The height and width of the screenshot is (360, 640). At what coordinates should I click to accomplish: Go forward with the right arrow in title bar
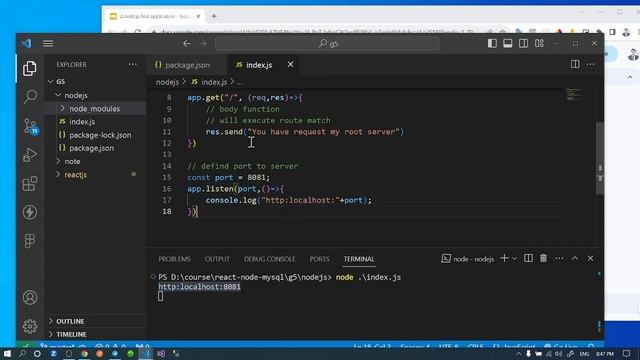coord(203,43)
